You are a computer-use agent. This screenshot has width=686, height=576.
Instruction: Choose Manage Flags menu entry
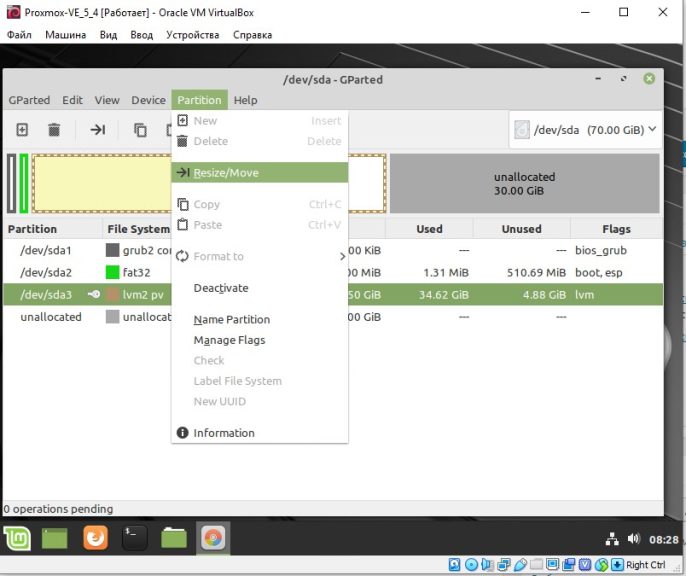(x=260, y=340)
